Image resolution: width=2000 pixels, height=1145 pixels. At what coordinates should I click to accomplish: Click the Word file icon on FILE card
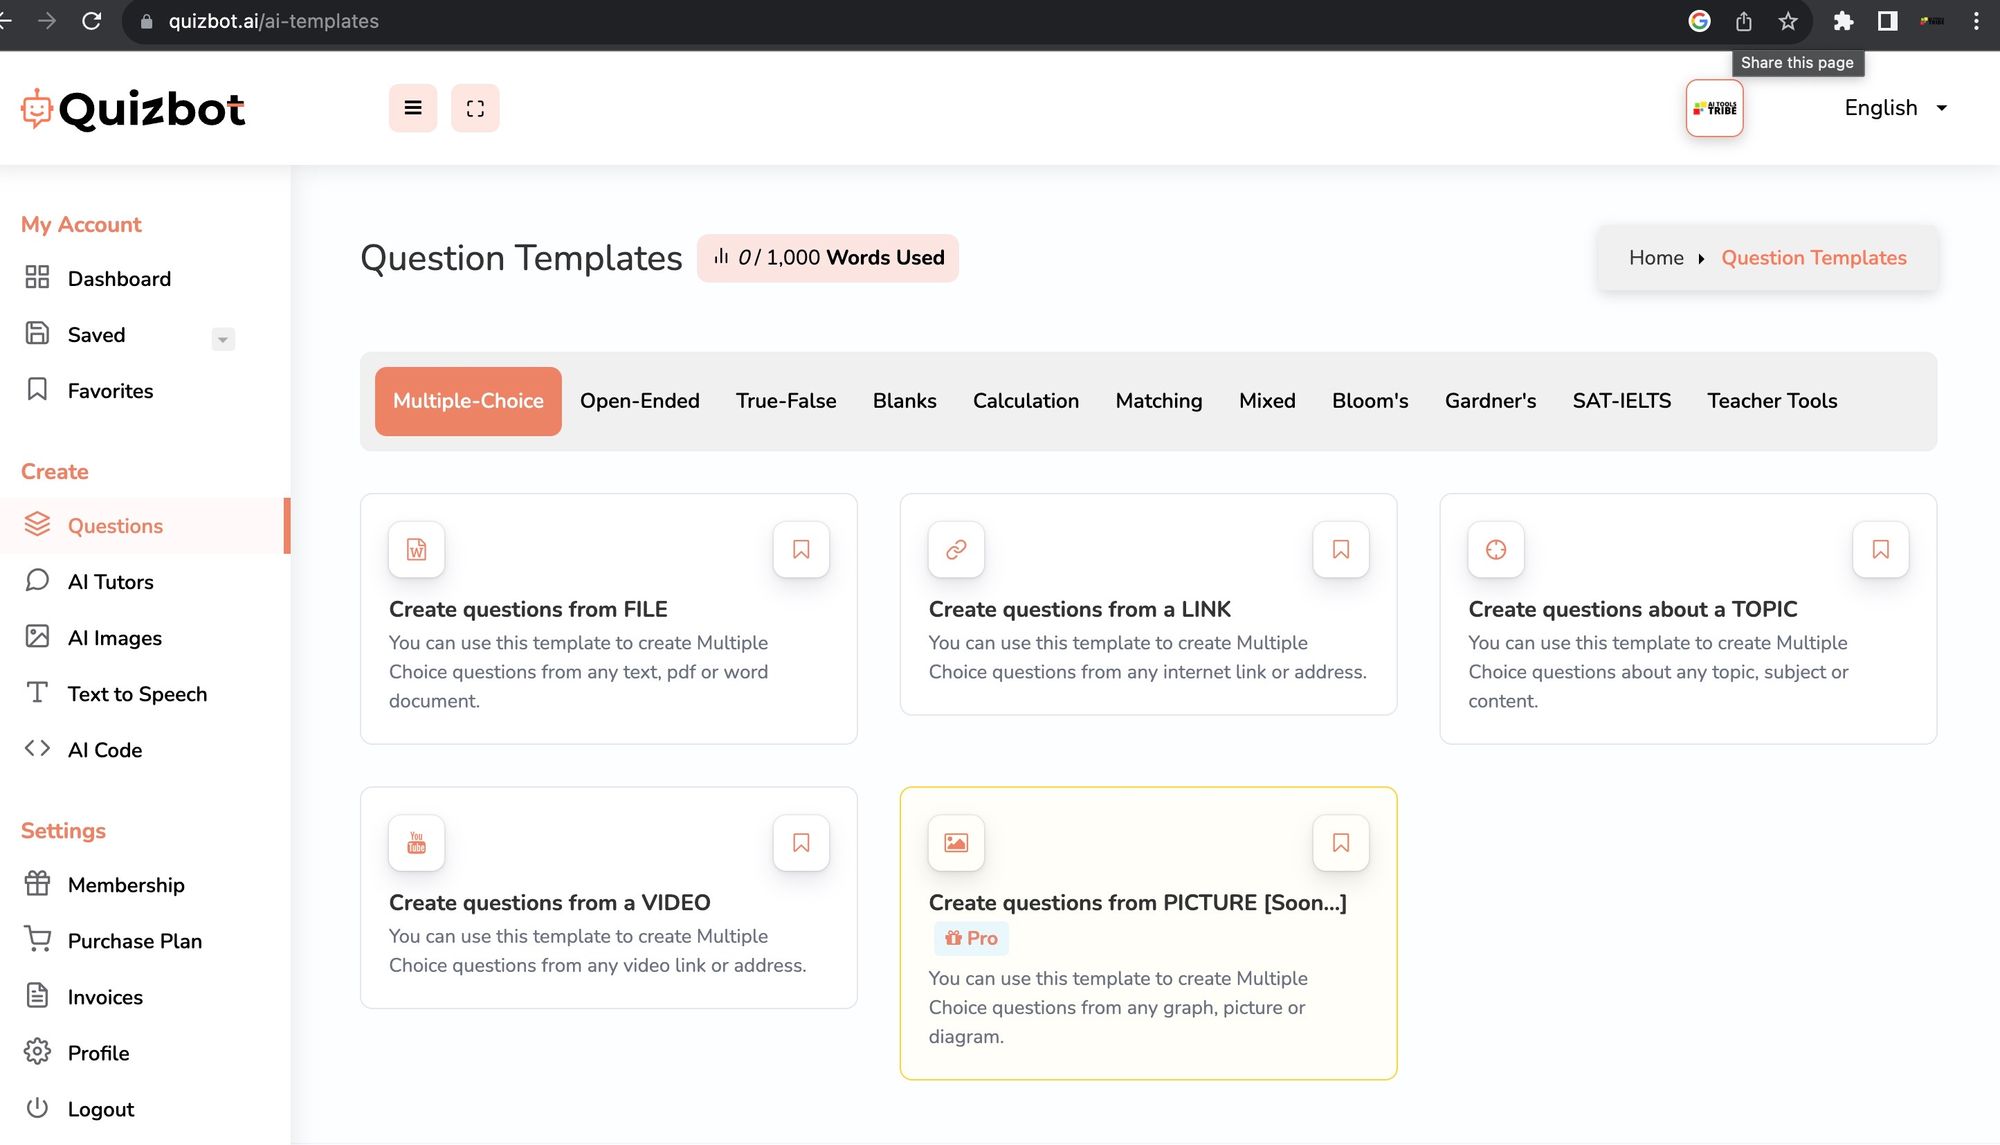[416, 549]
